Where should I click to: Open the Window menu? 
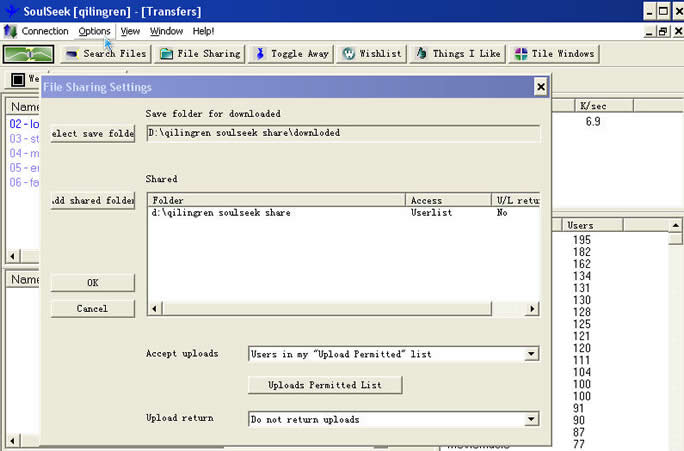point(166,31)
